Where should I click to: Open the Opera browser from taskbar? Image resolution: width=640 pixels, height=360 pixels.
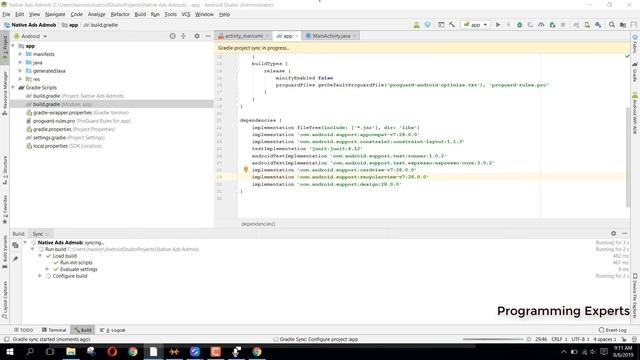[112, 351]
